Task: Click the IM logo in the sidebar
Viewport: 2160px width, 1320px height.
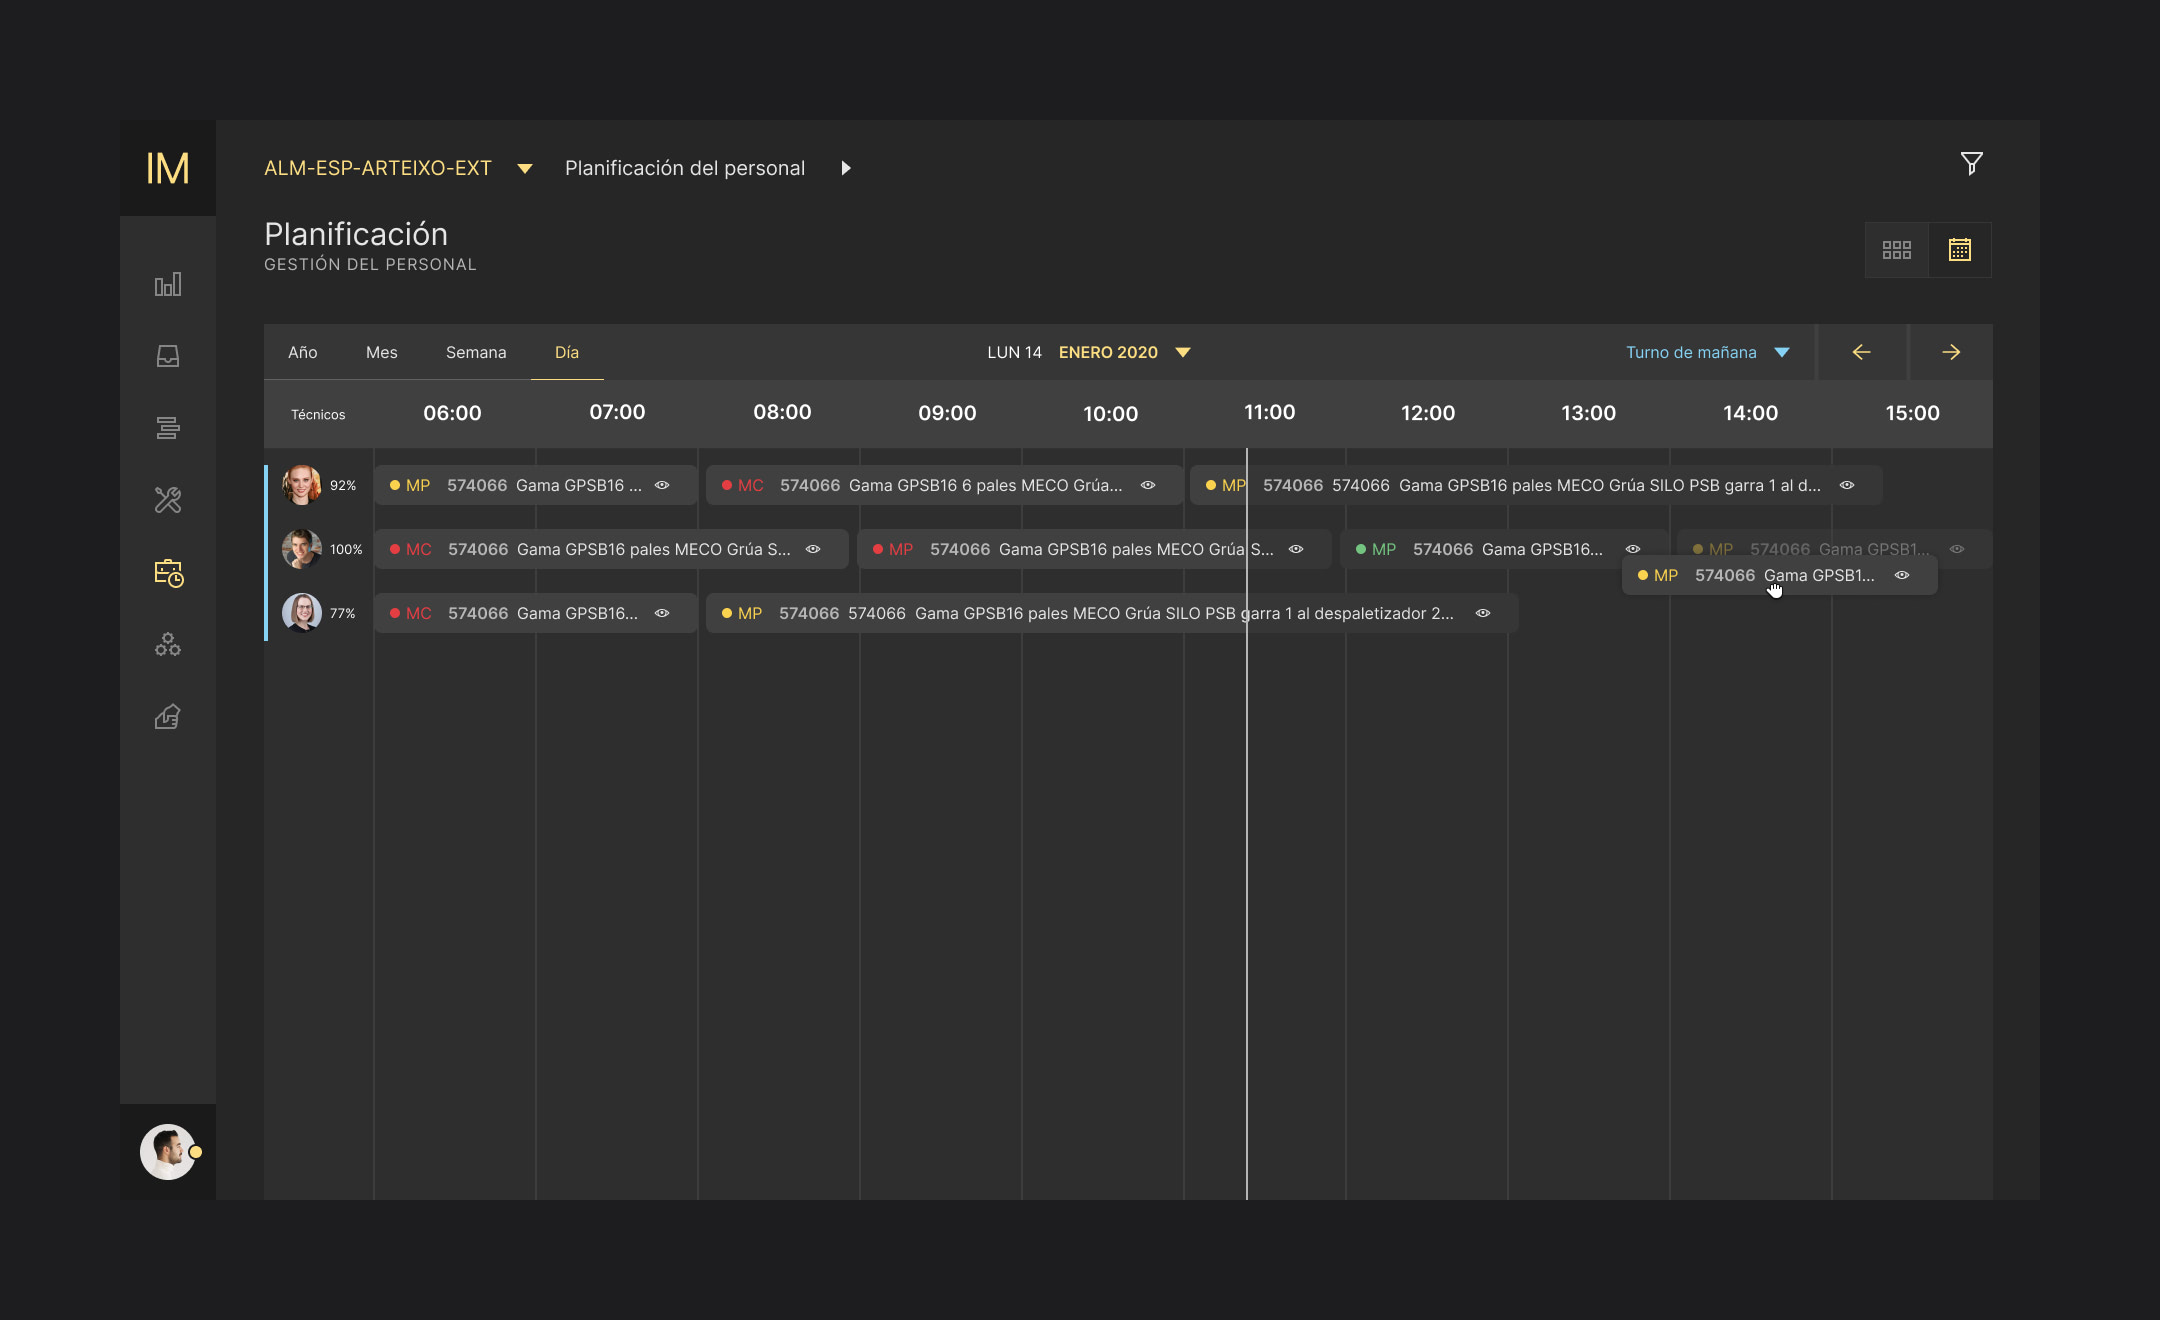Action: [x=168, y=168]
